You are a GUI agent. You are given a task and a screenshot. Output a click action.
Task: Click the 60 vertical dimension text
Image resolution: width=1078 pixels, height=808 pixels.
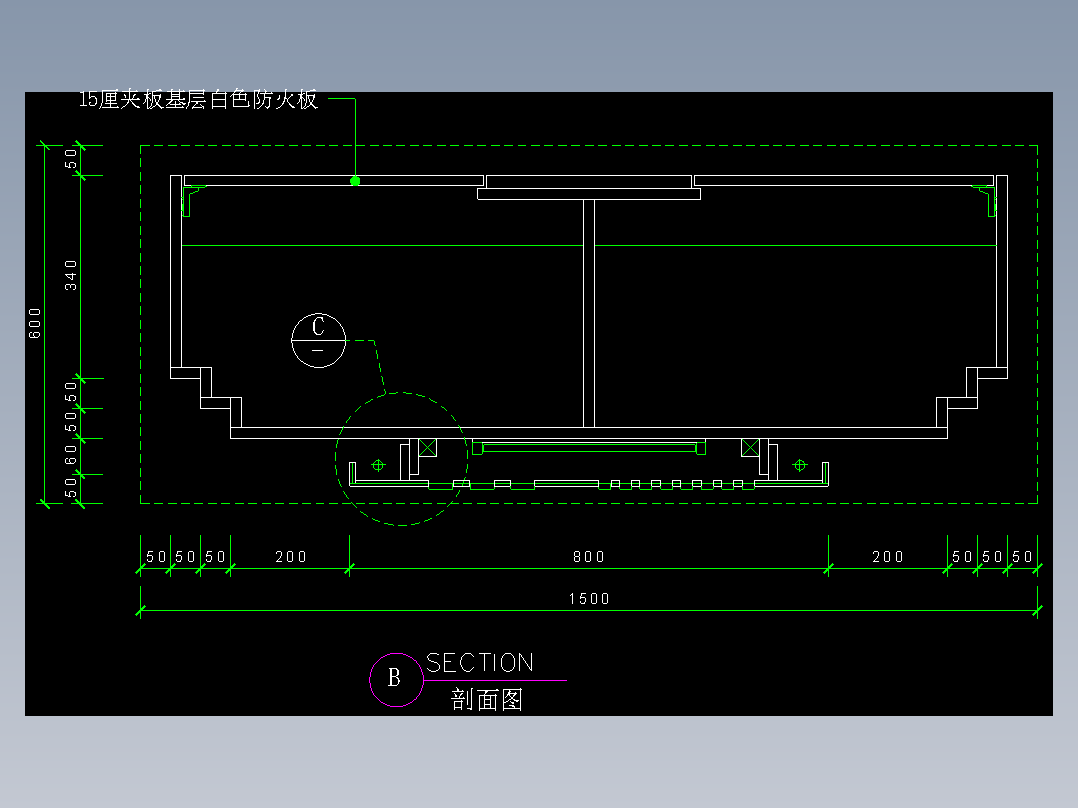[x=71, y=455]
